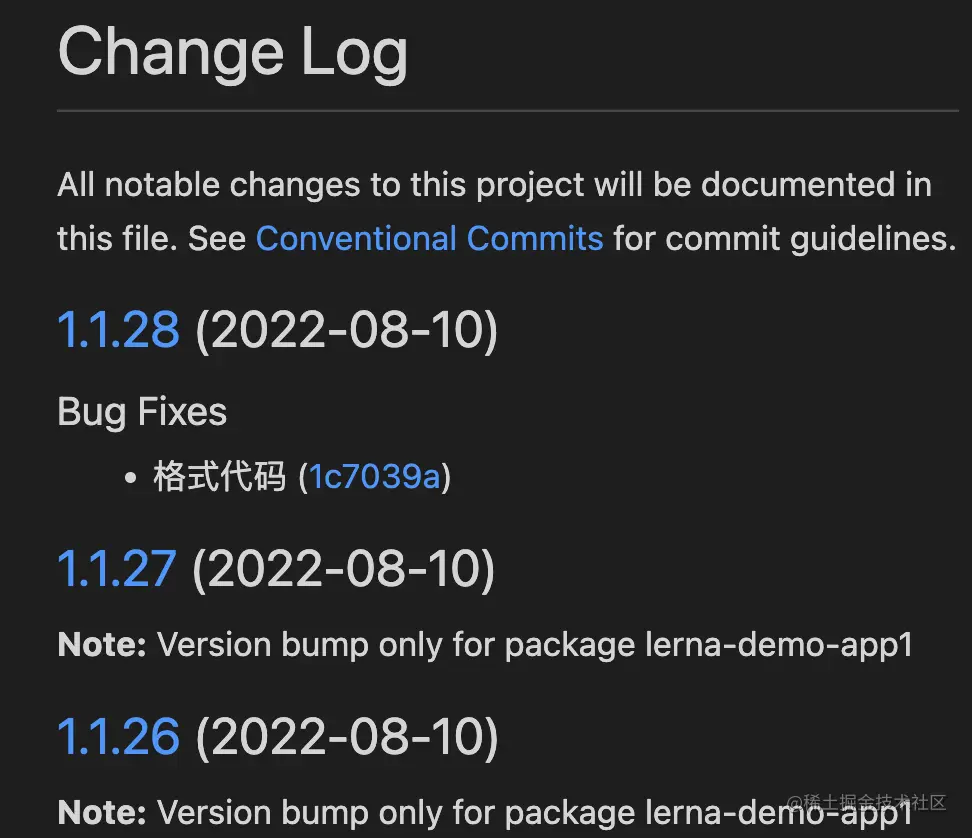Click the bold Note label under 1.1.27
This screenshot has height=838, width=972.
click(102, 645)
